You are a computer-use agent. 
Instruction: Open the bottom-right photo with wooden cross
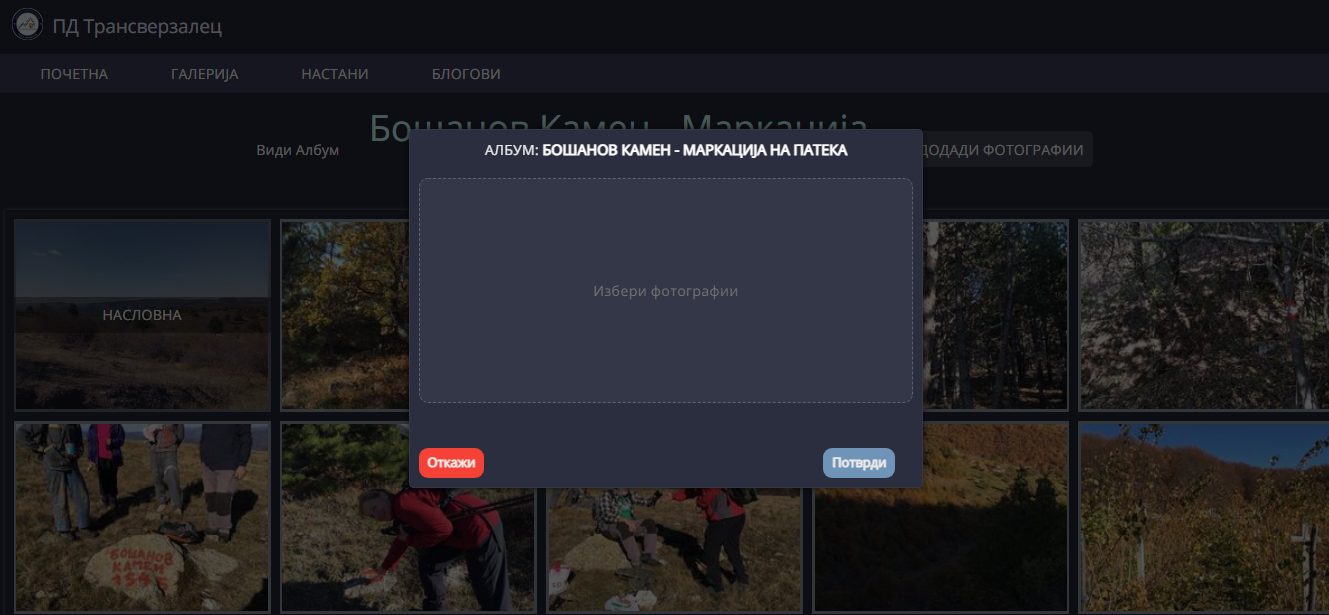(x=1203, y=517)
